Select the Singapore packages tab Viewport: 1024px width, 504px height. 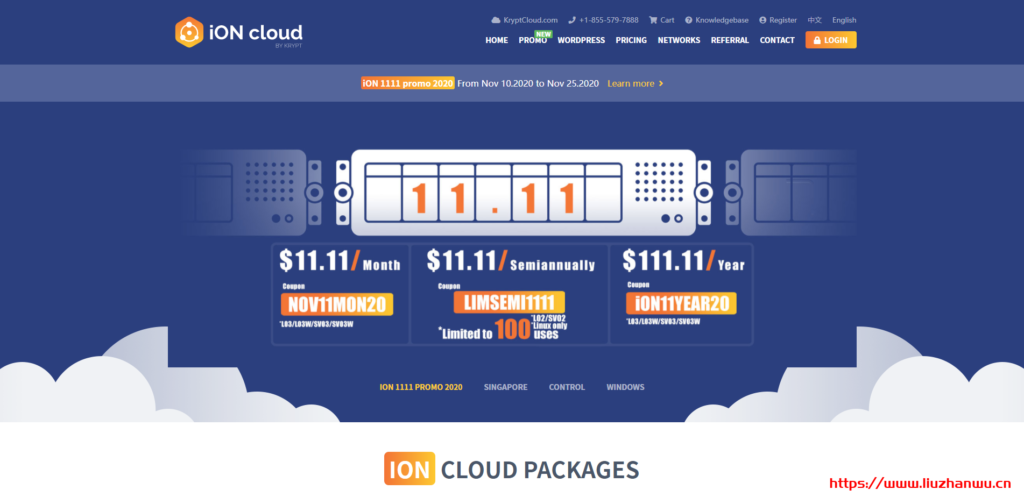(x=505, y=387)
